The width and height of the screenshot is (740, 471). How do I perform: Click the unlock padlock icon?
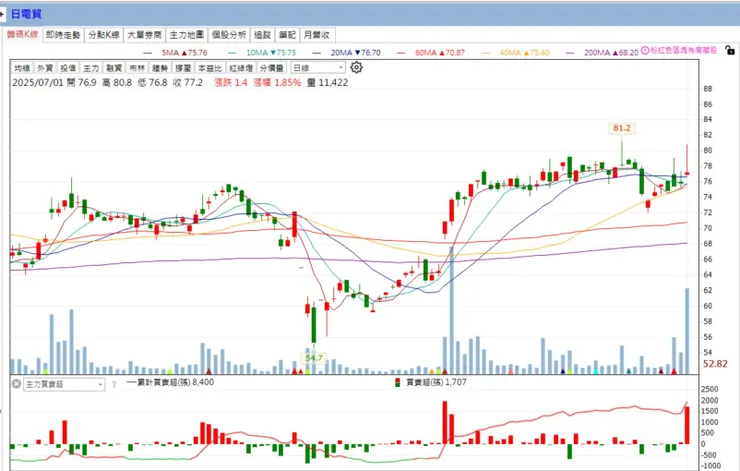(x=729, y=50)
